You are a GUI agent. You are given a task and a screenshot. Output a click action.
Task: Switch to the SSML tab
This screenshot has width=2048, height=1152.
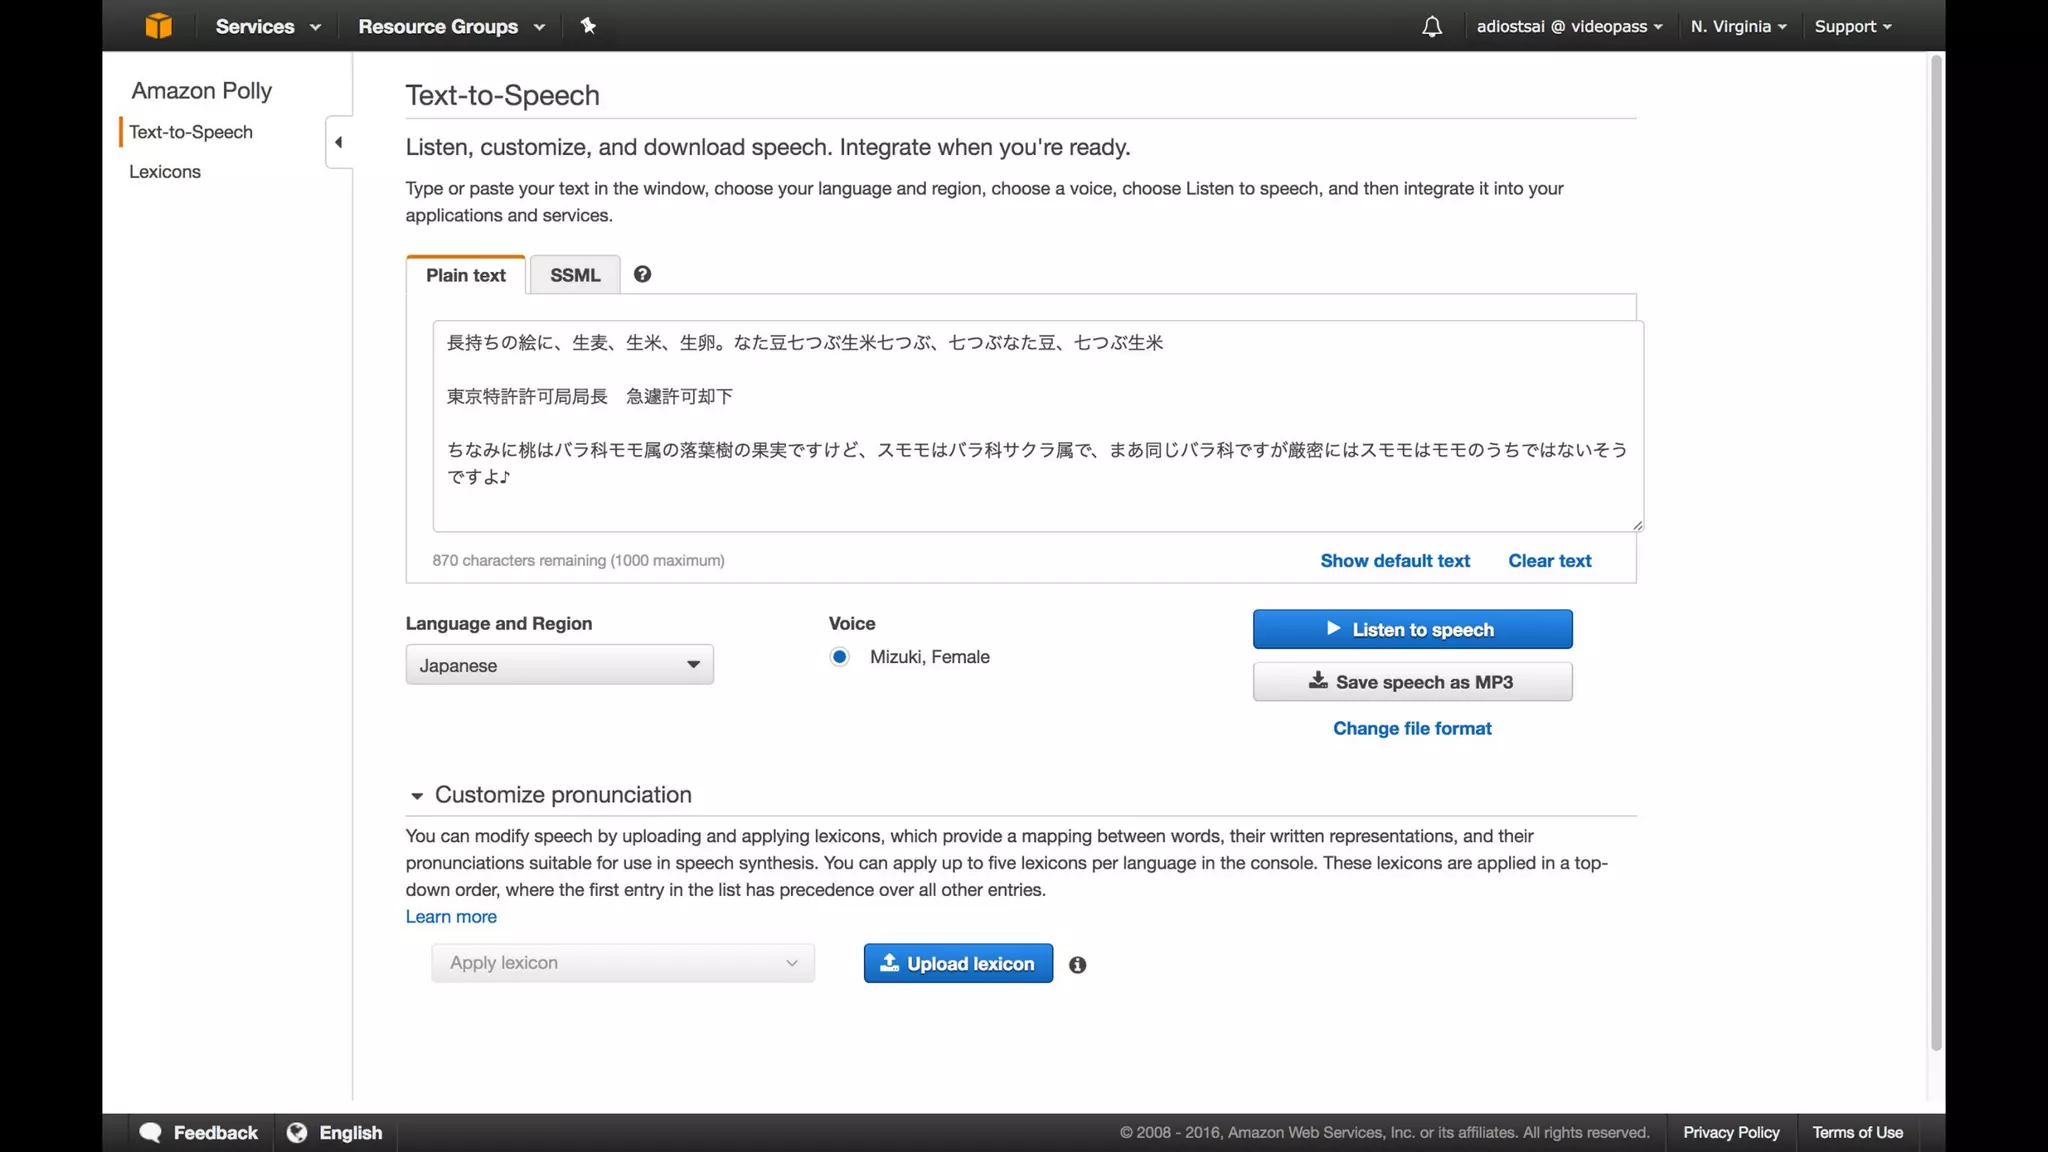coord(575,275)
